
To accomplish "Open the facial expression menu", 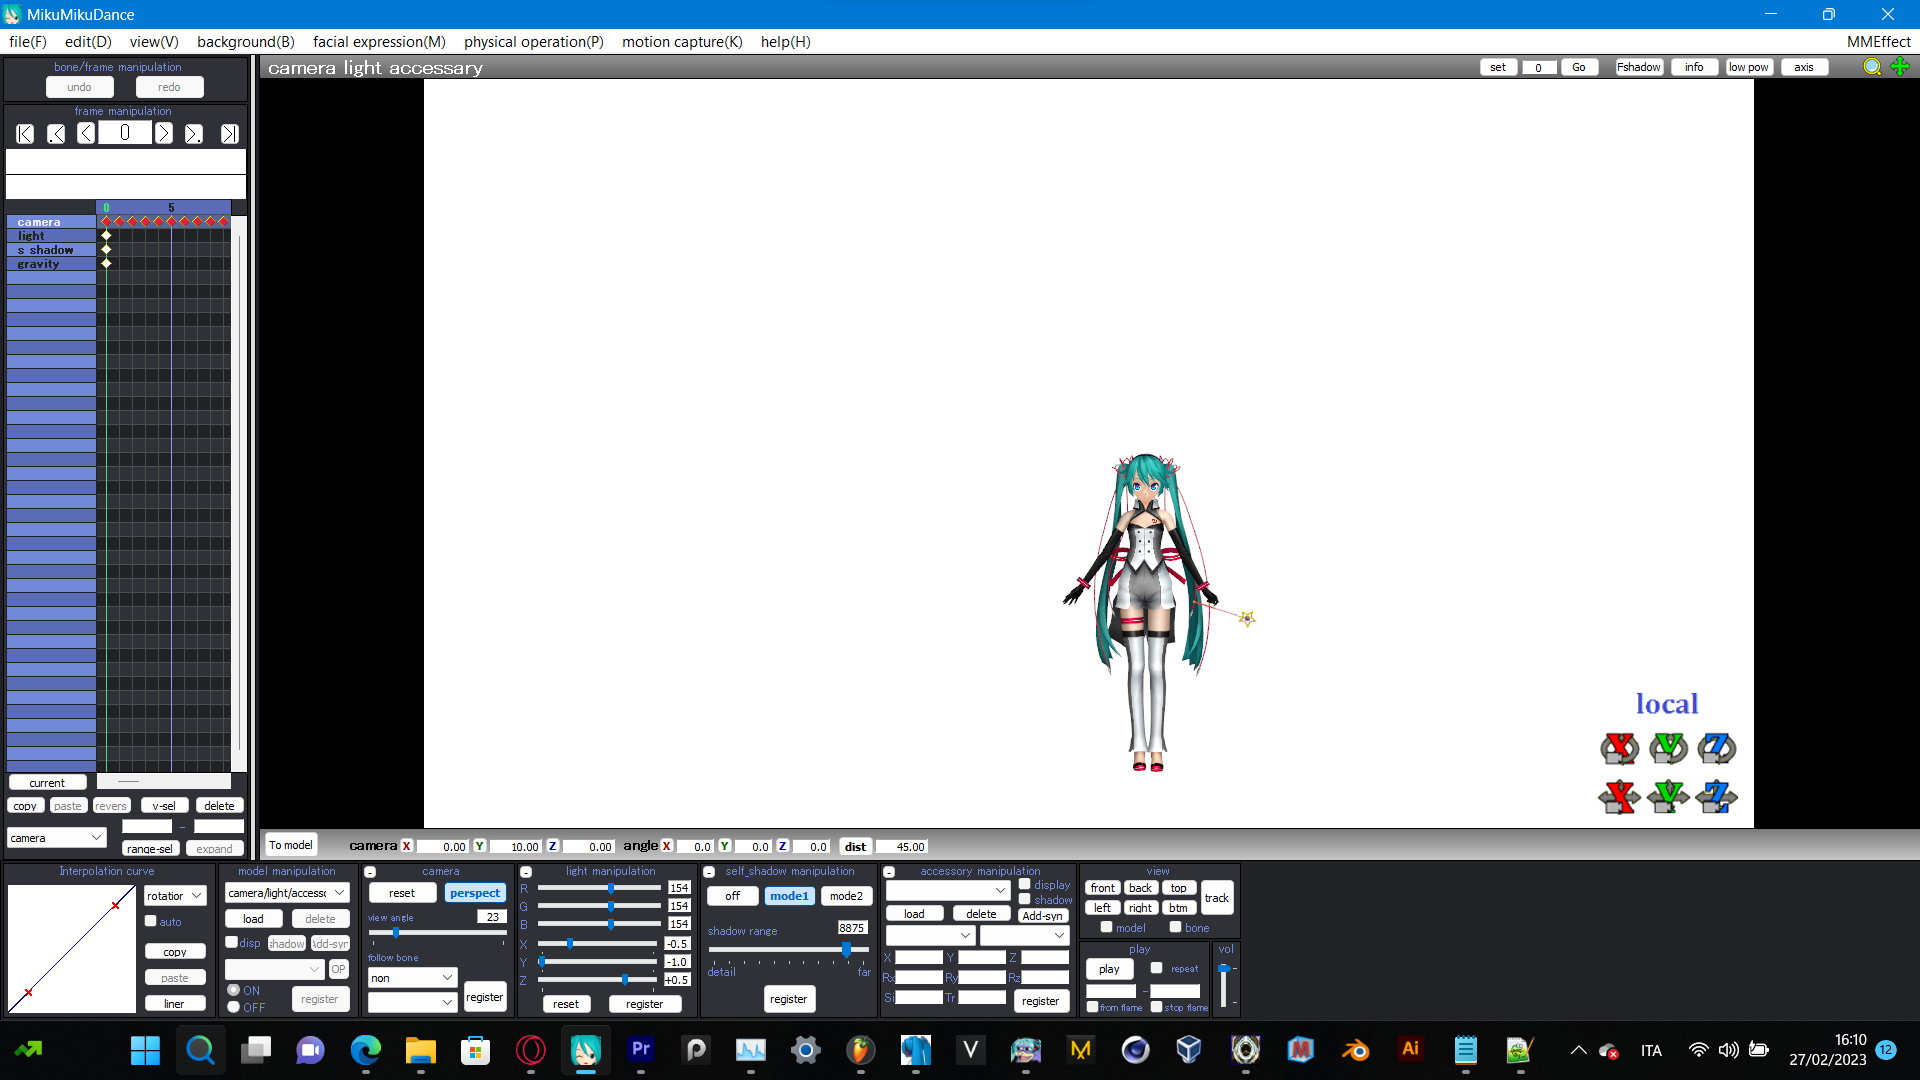I will (x=379, y=42).
